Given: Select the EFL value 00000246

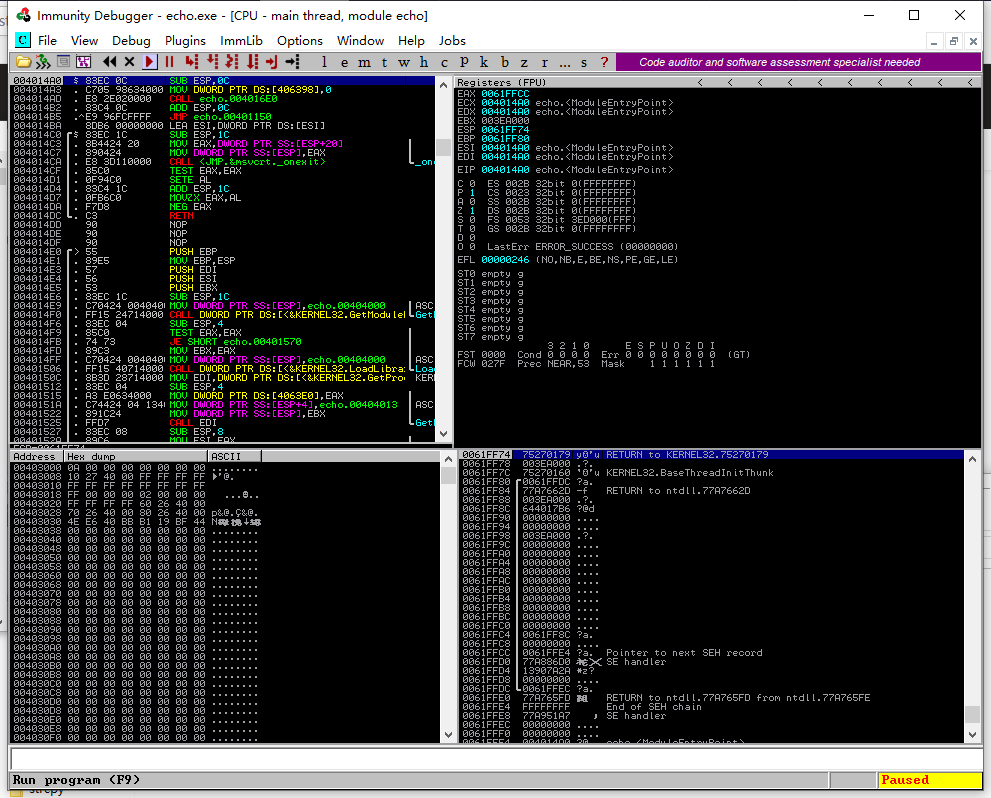Looking at the screenshot, I should 505,260.
